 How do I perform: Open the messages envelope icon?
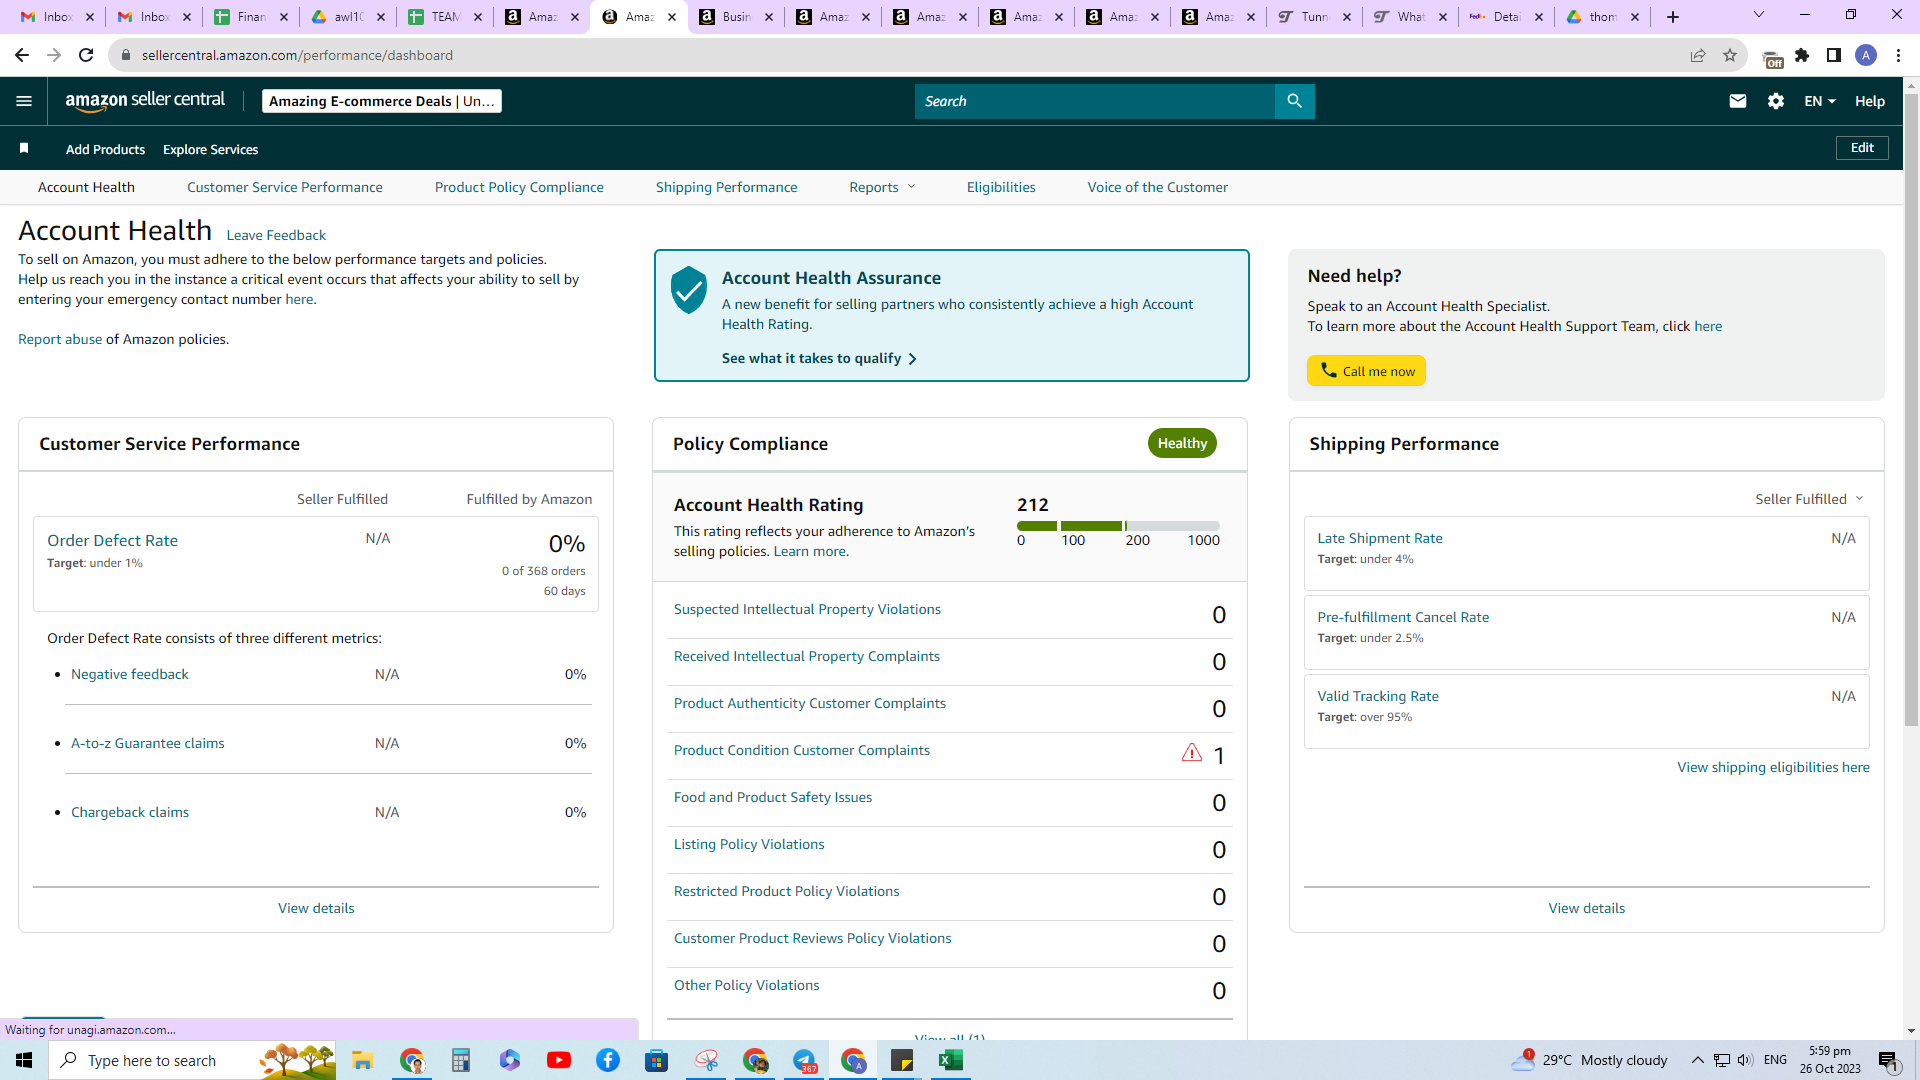click(1738, 101)
